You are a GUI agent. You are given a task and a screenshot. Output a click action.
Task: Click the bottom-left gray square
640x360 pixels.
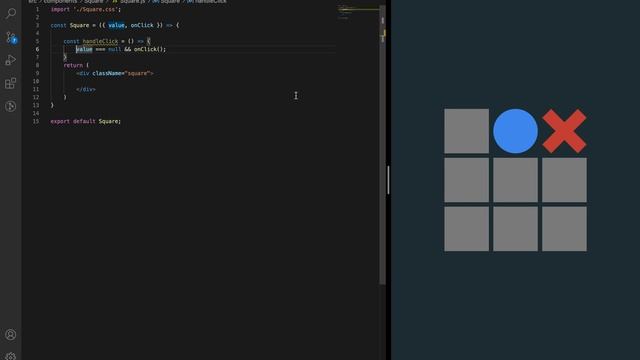click(466, 229)
